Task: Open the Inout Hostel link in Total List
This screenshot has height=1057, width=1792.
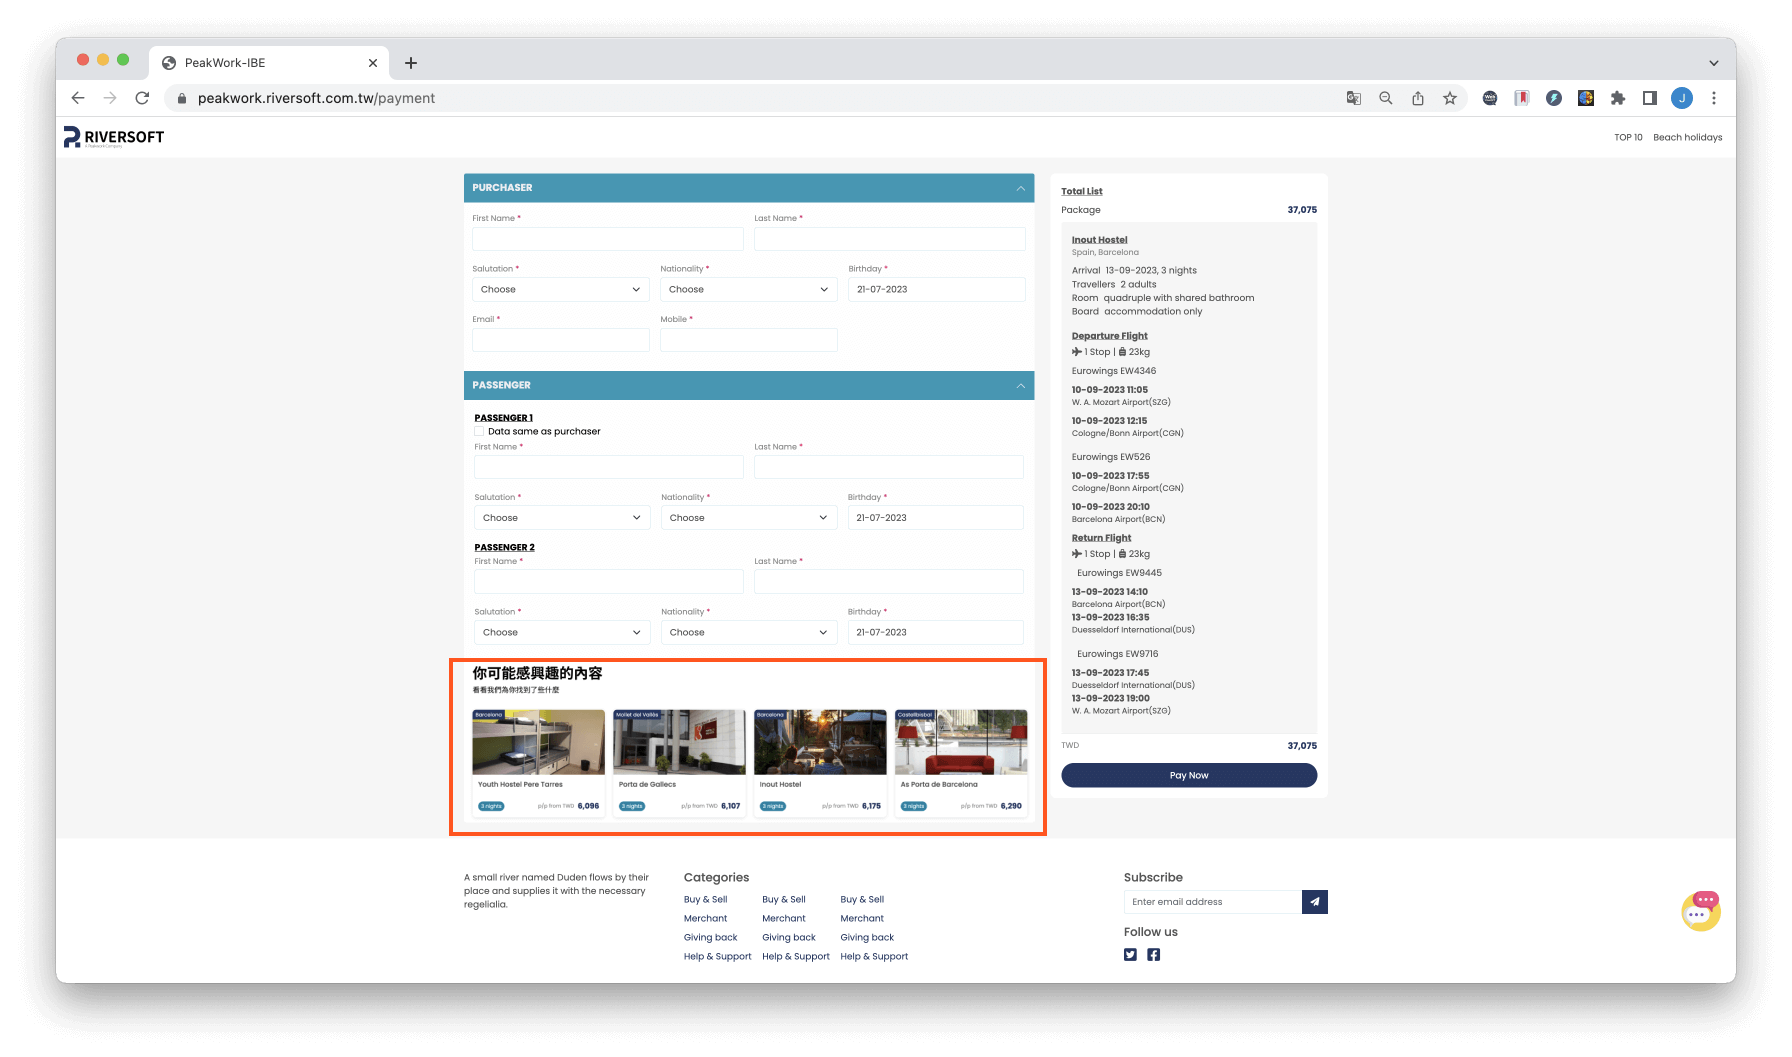Action: tap(1099, 240)
